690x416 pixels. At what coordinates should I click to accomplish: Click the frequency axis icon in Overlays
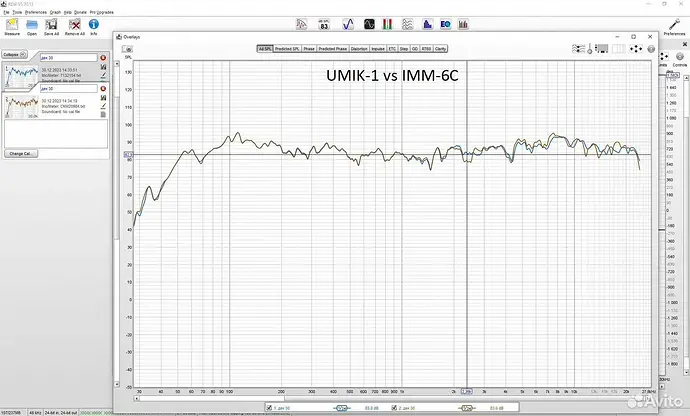602,49
